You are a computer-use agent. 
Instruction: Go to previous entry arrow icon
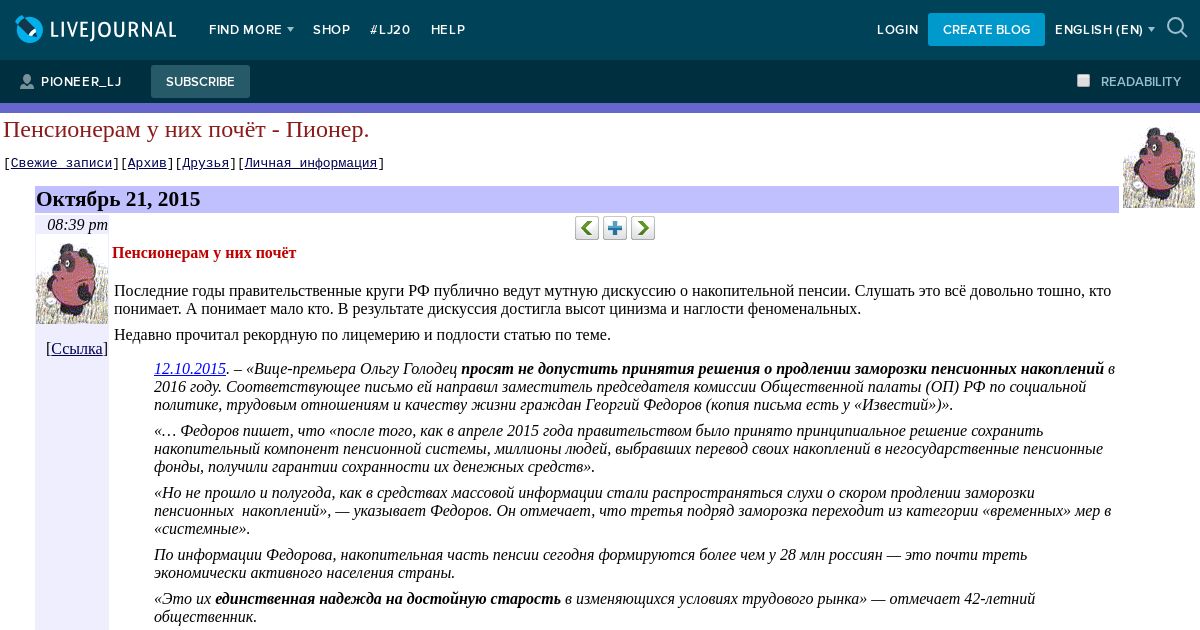587,228
